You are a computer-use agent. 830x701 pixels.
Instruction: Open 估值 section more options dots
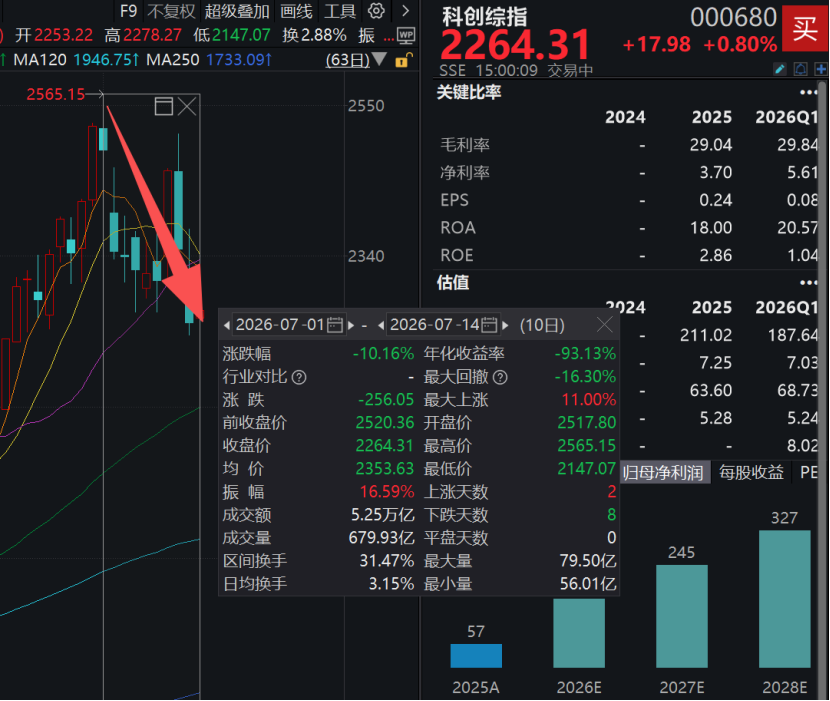pos(809,283)
